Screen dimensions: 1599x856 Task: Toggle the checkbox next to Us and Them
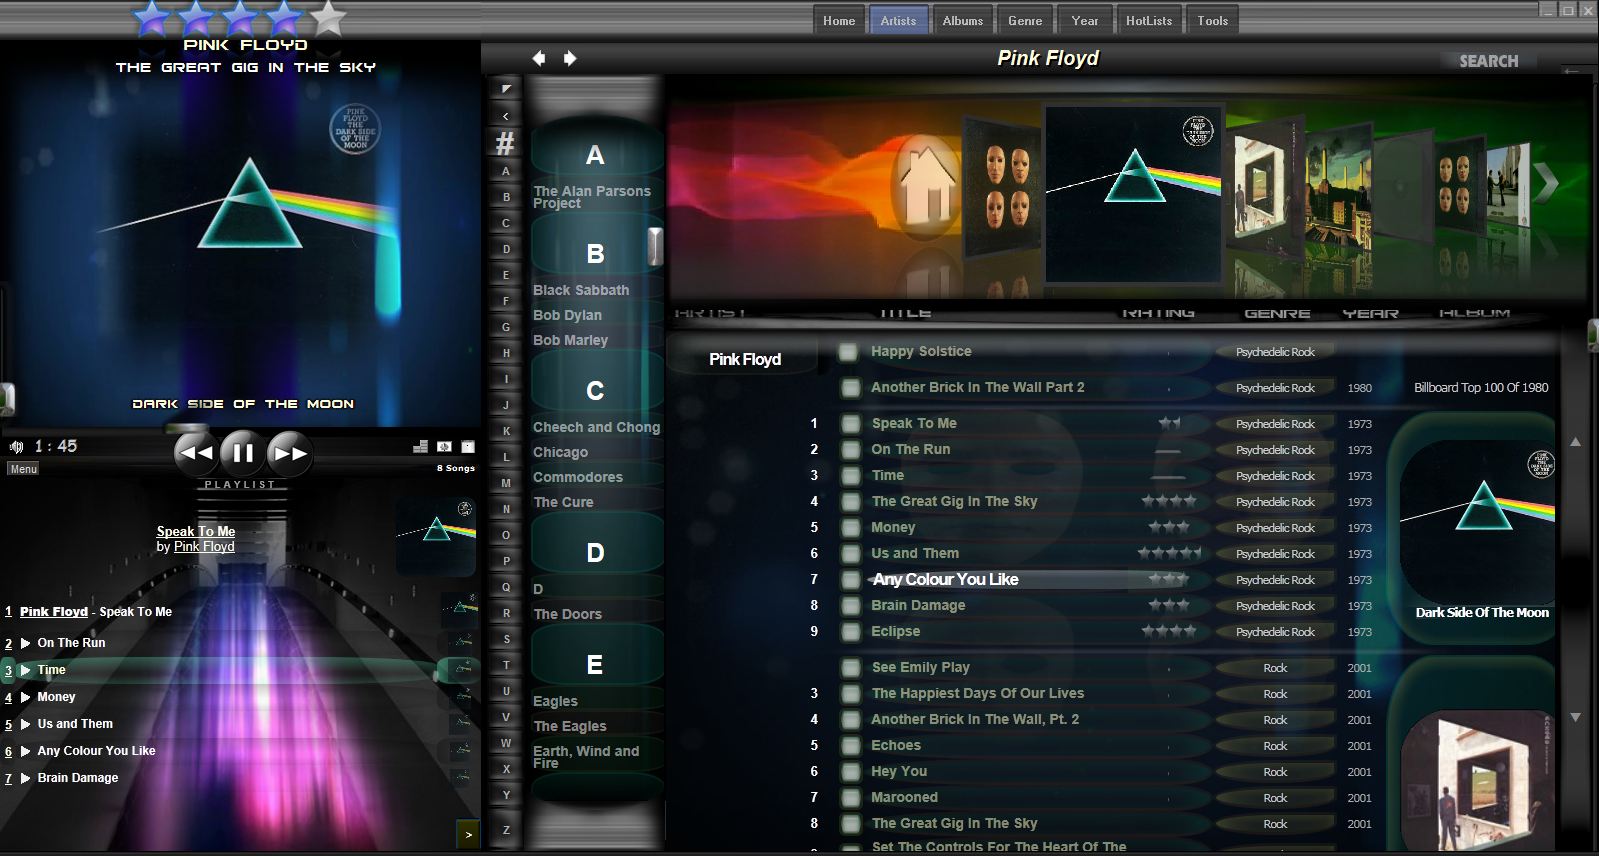click(x=850, y=554)
